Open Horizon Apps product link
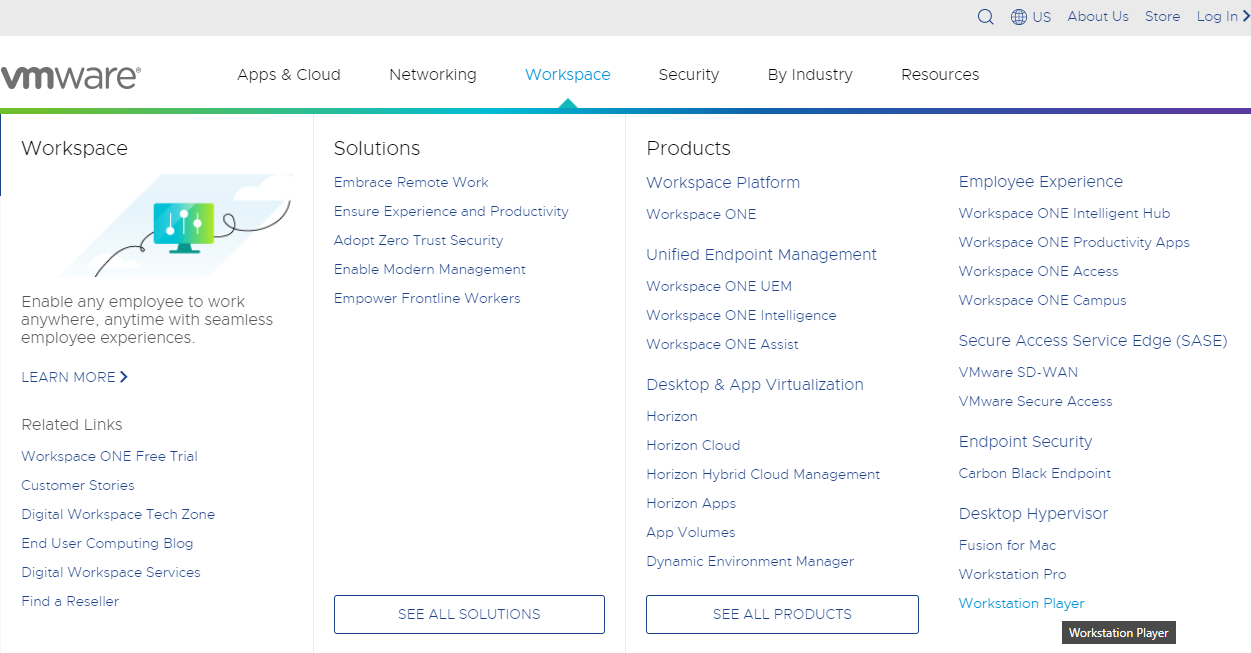 tap(691, 503)
